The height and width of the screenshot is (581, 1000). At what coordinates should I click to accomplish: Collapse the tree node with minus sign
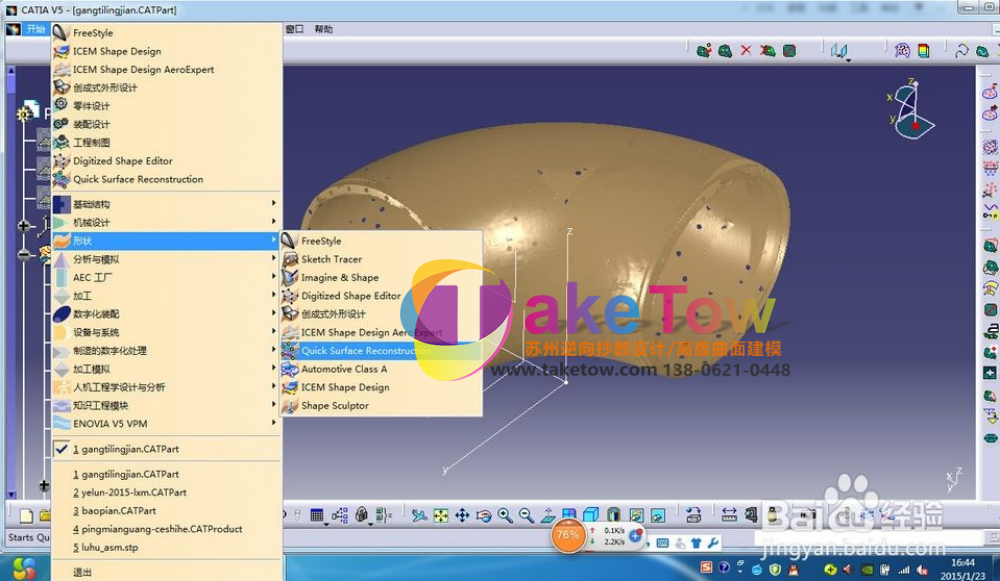tap(24, 255)
